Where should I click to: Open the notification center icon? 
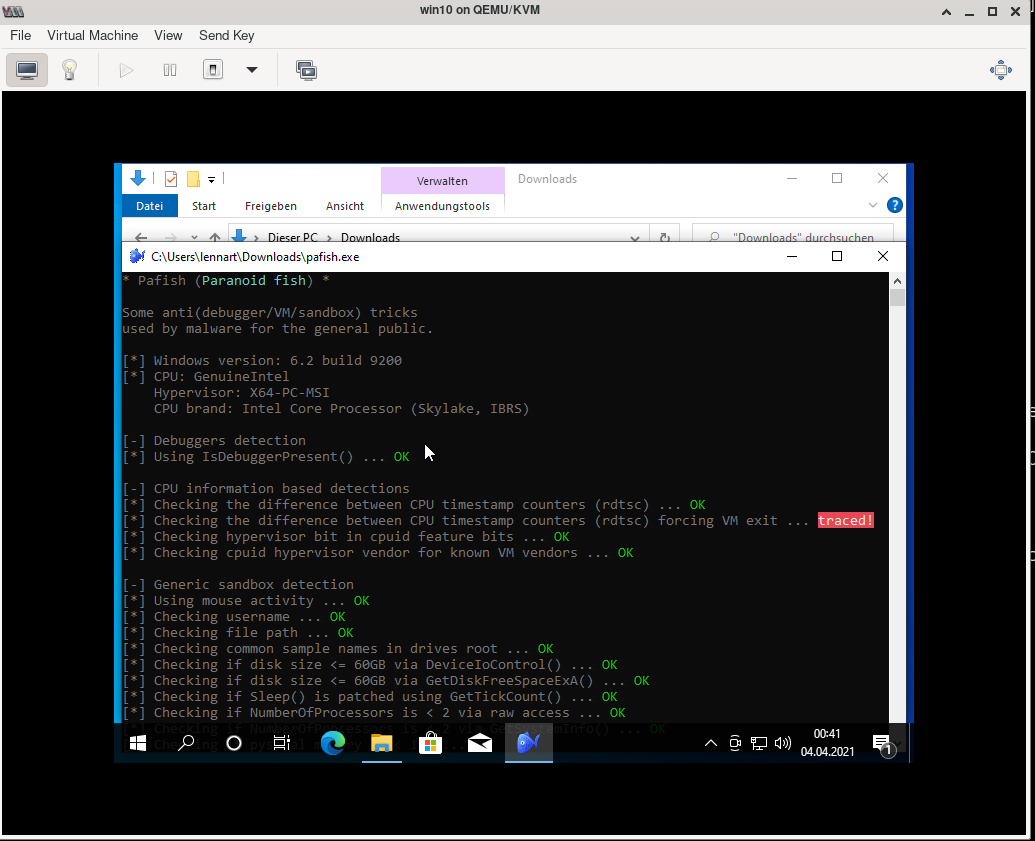[x=883, y=745]
